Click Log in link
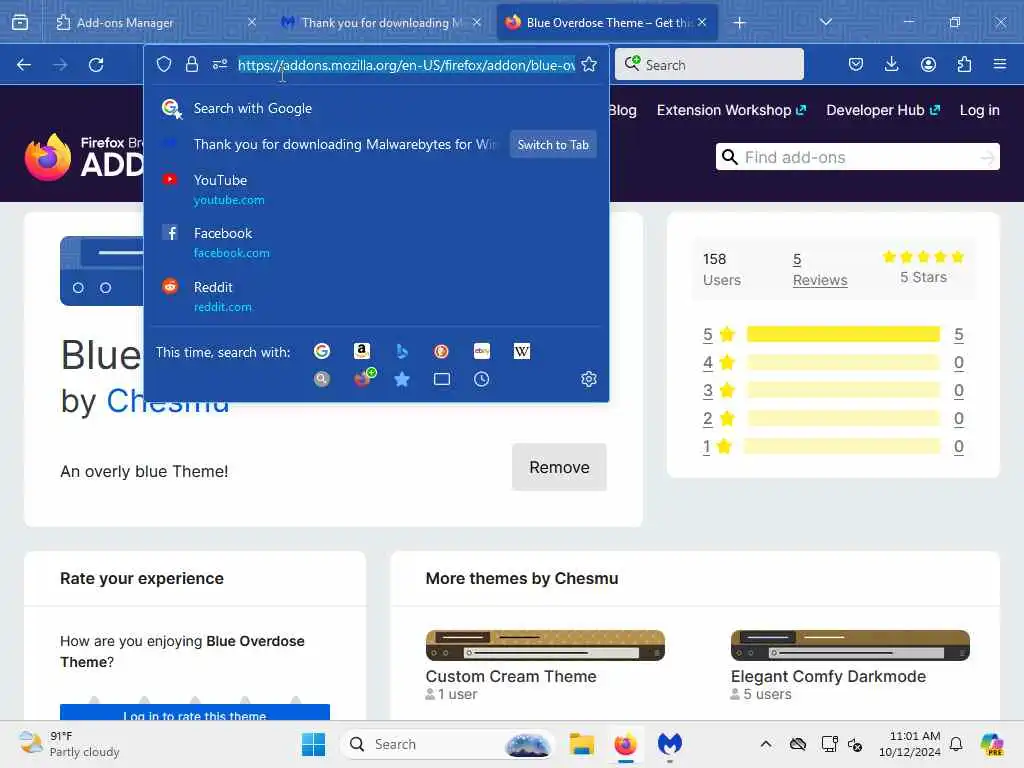Viewport: 1024px width, 768px height. point(980,110)
